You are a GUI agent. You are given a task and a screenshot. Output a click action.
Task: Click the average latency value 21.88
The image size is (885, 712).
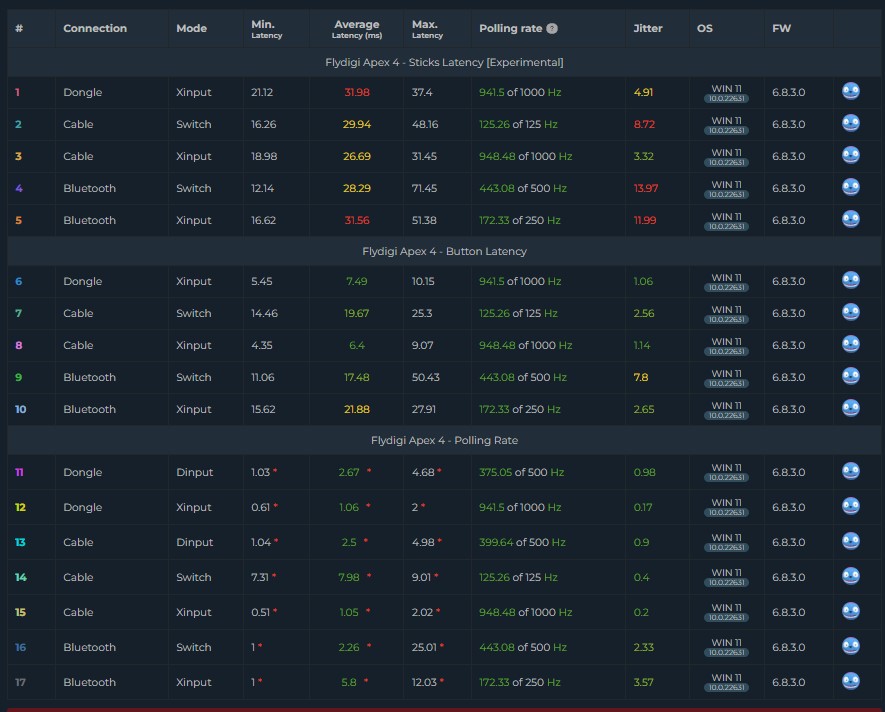[357, 409]
